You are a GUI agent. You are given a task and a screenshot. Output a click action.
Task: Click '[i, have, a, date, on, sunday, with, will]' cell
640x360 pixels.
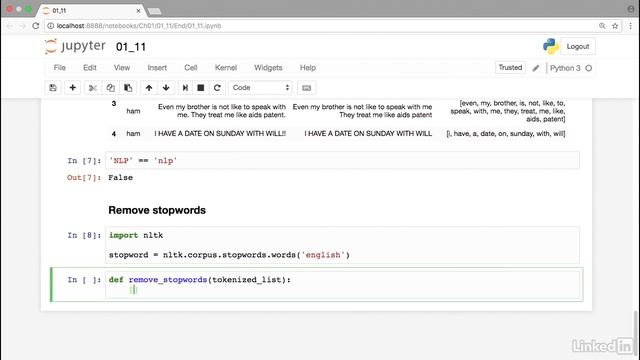coord(506,133)
